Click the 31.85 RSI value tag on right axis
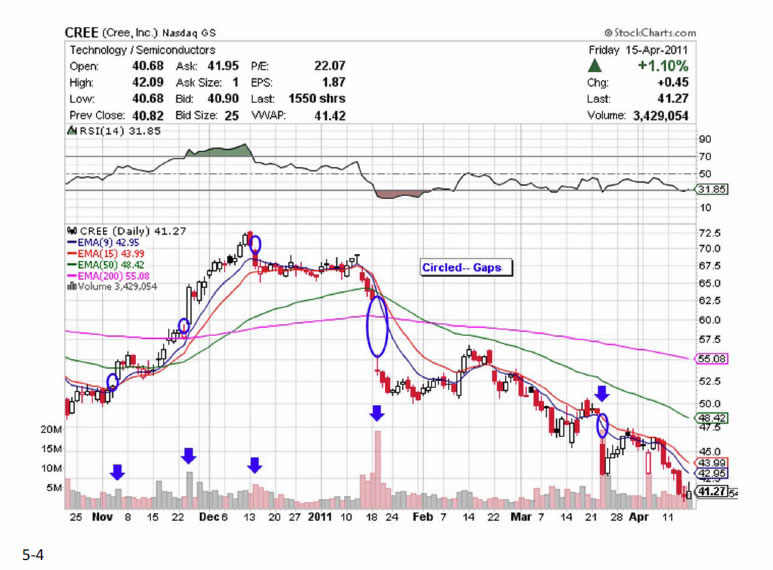773x570 pixels. pyautogui.click(x=712, y=189)
